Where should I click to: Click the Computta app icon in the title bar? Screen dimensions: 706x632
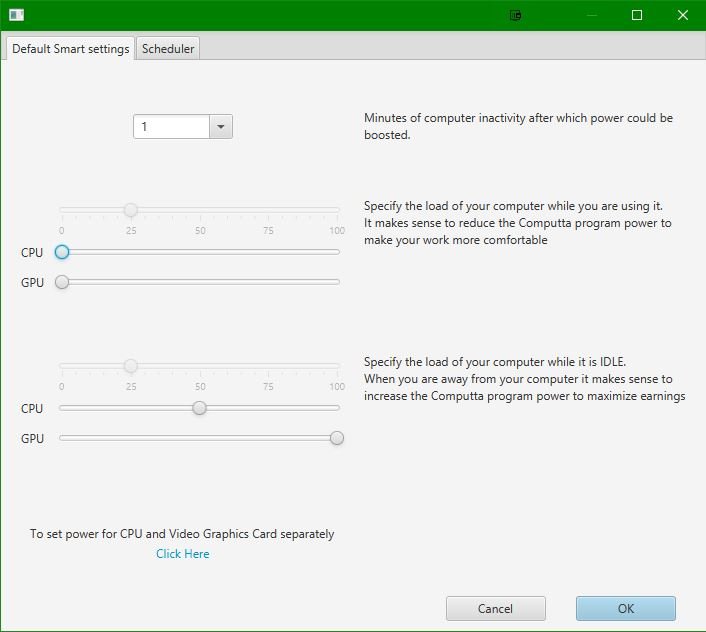(17, 15)
